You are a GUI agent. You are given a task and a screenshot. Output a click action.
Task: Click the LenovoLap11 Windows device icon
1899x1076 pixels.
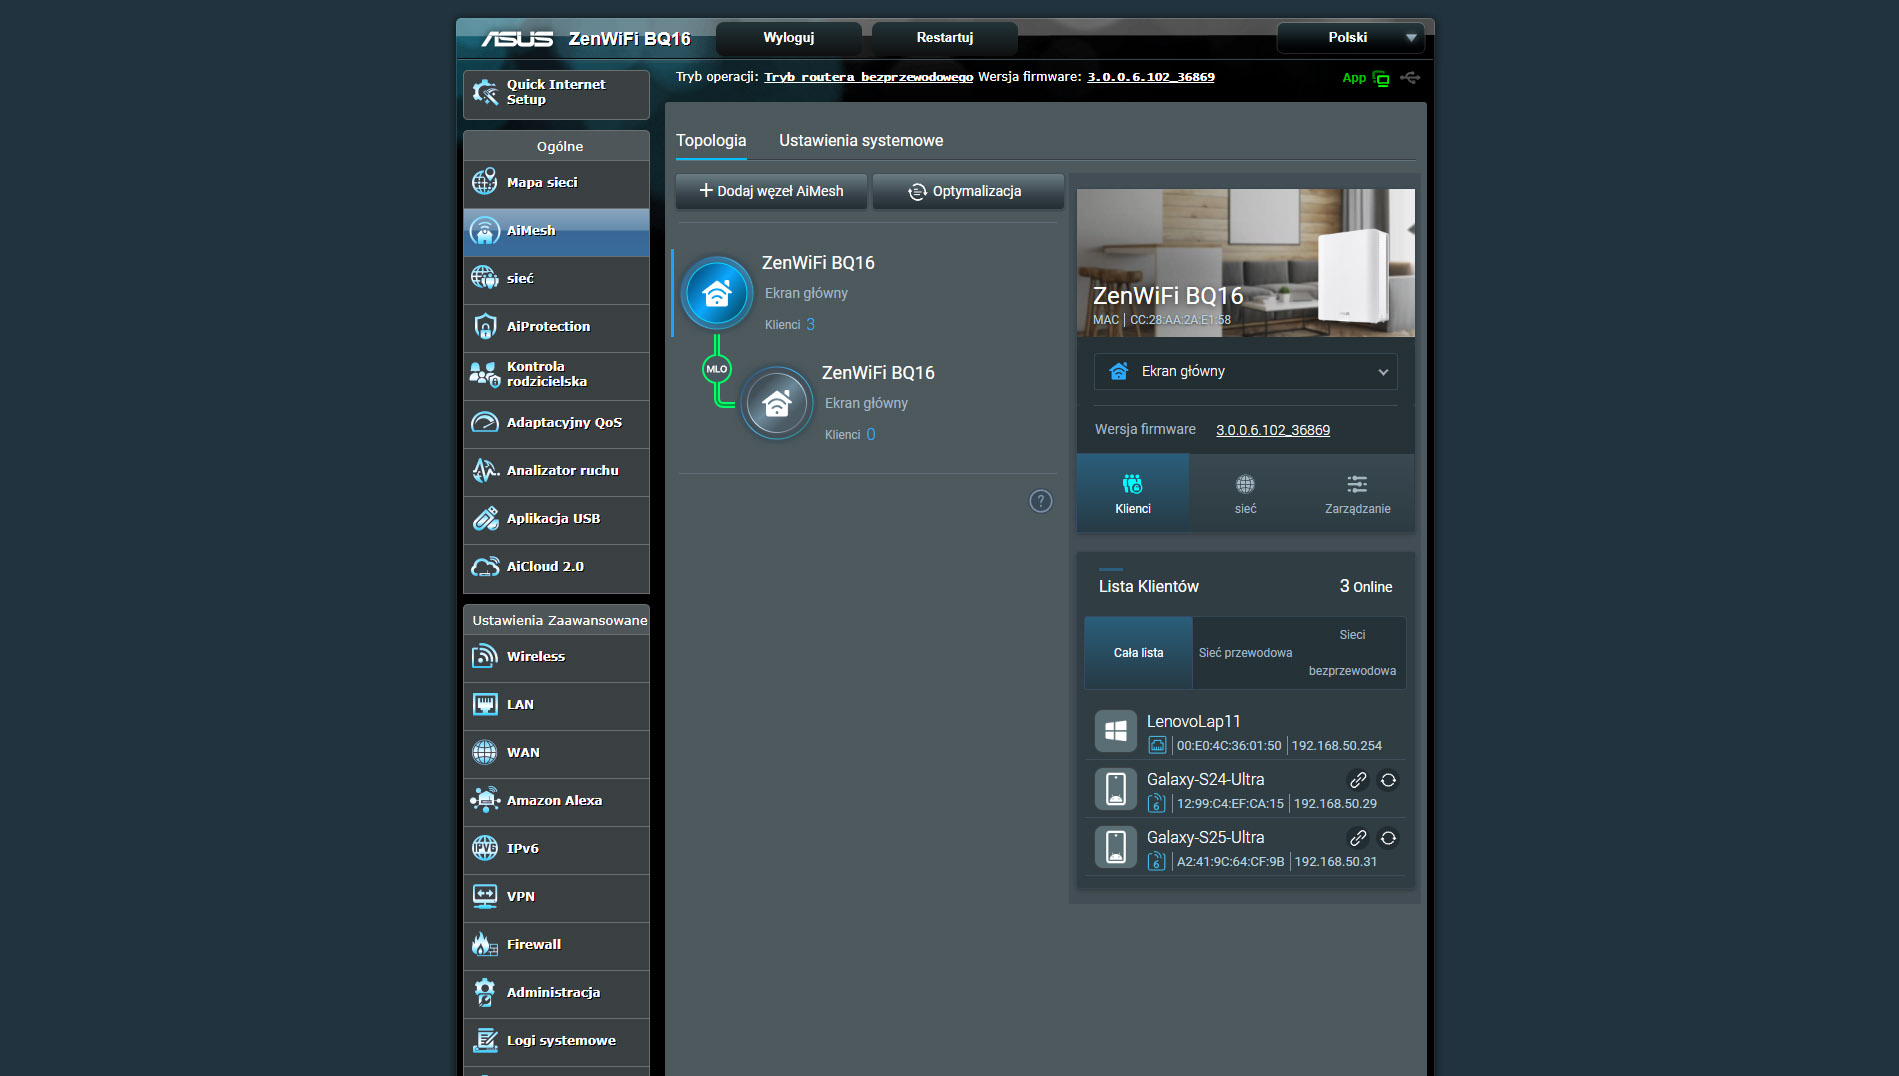[x=1116, y=731]
